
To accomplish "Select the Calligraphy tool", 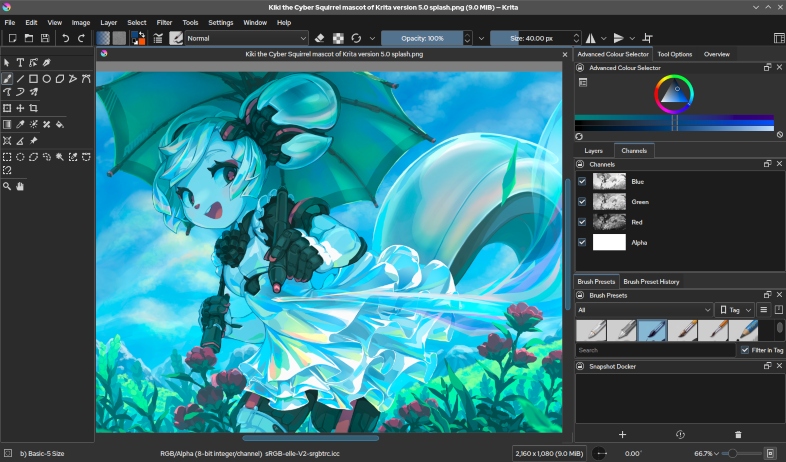I will tap(47, 63).
